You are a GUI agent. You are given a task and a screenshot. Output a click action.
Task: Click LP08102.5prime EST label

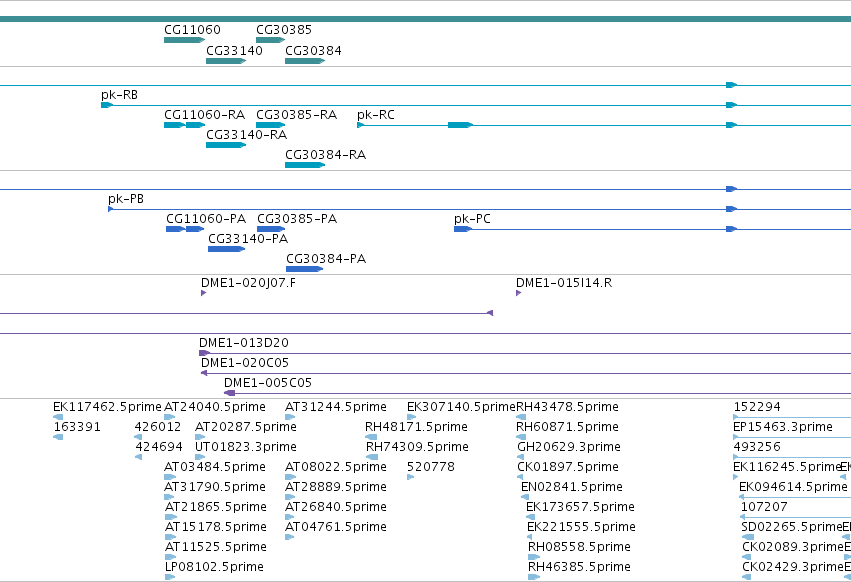[x=214, y=567]
